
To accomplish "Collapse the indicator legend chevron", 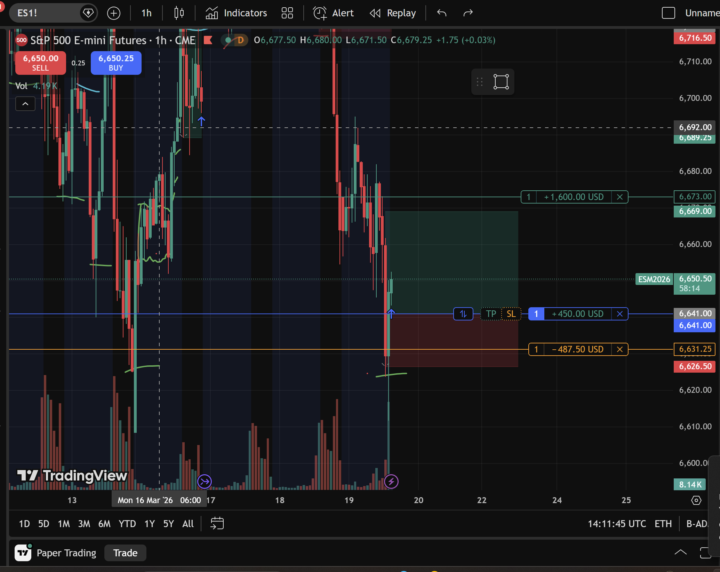I will tap(25, 104).
